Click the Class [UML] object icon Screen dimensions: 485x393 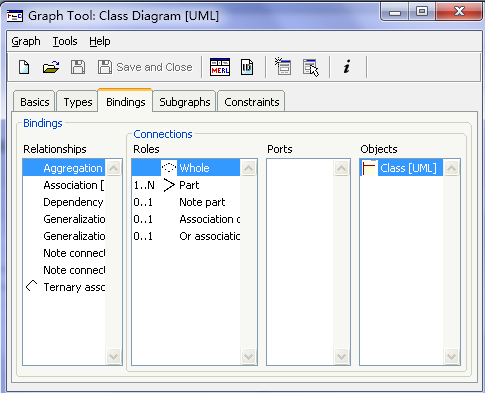(369, 168)
